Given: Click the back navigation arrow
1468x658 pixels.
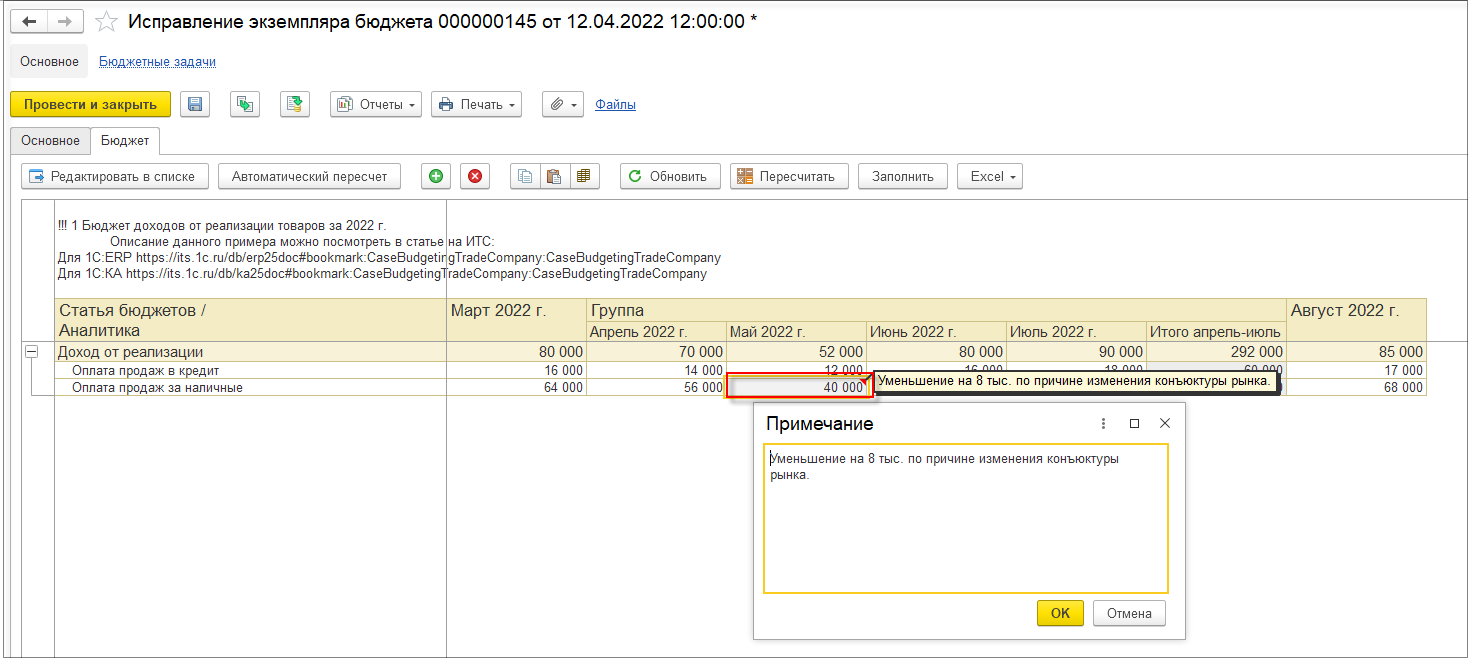Looking at the screenshot, I should [x=30, y=21].
